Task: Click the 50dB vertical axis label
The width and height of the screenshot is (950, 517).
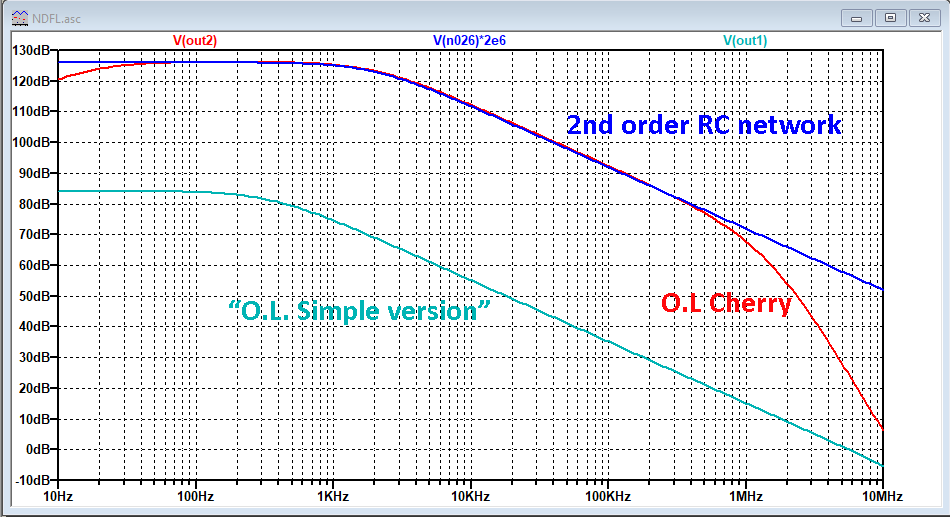Action: tap(34, 296)
